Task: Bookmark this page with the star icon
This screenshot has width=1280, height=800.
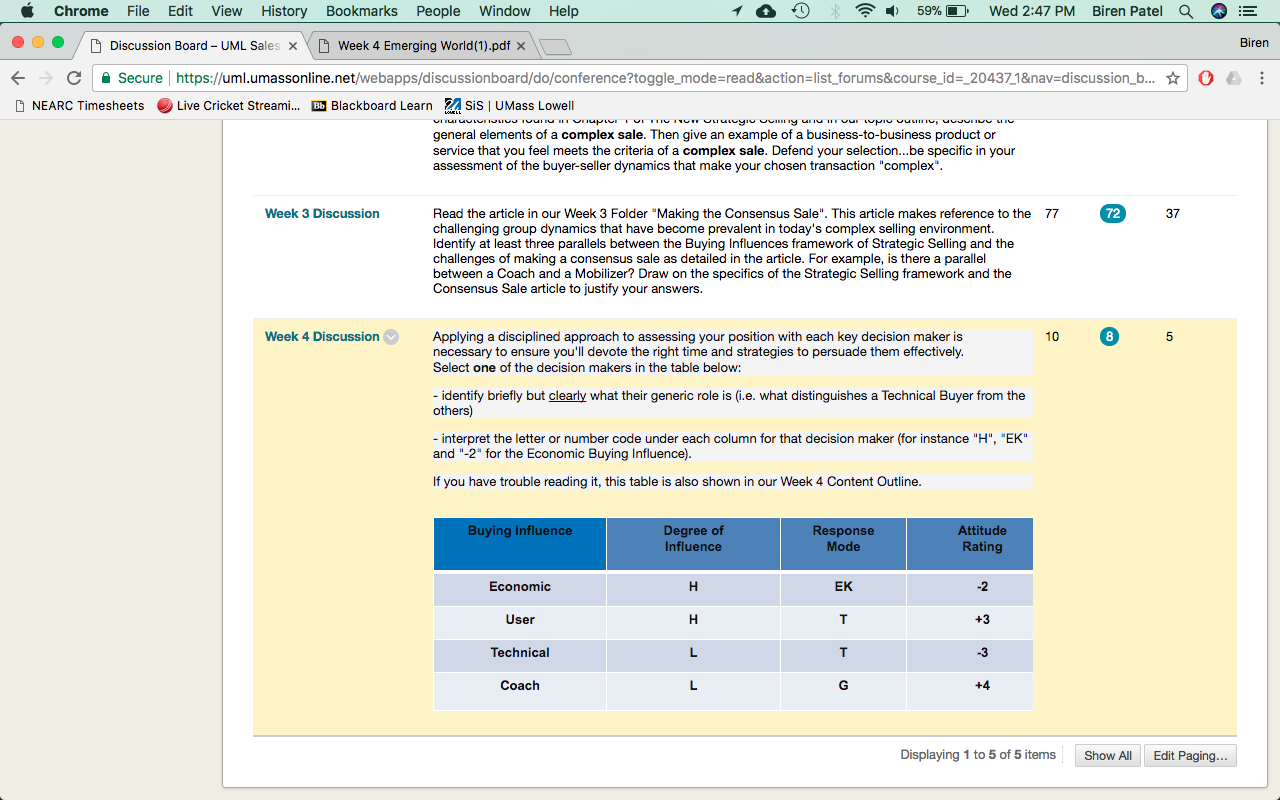Action: click(1173, 78)
